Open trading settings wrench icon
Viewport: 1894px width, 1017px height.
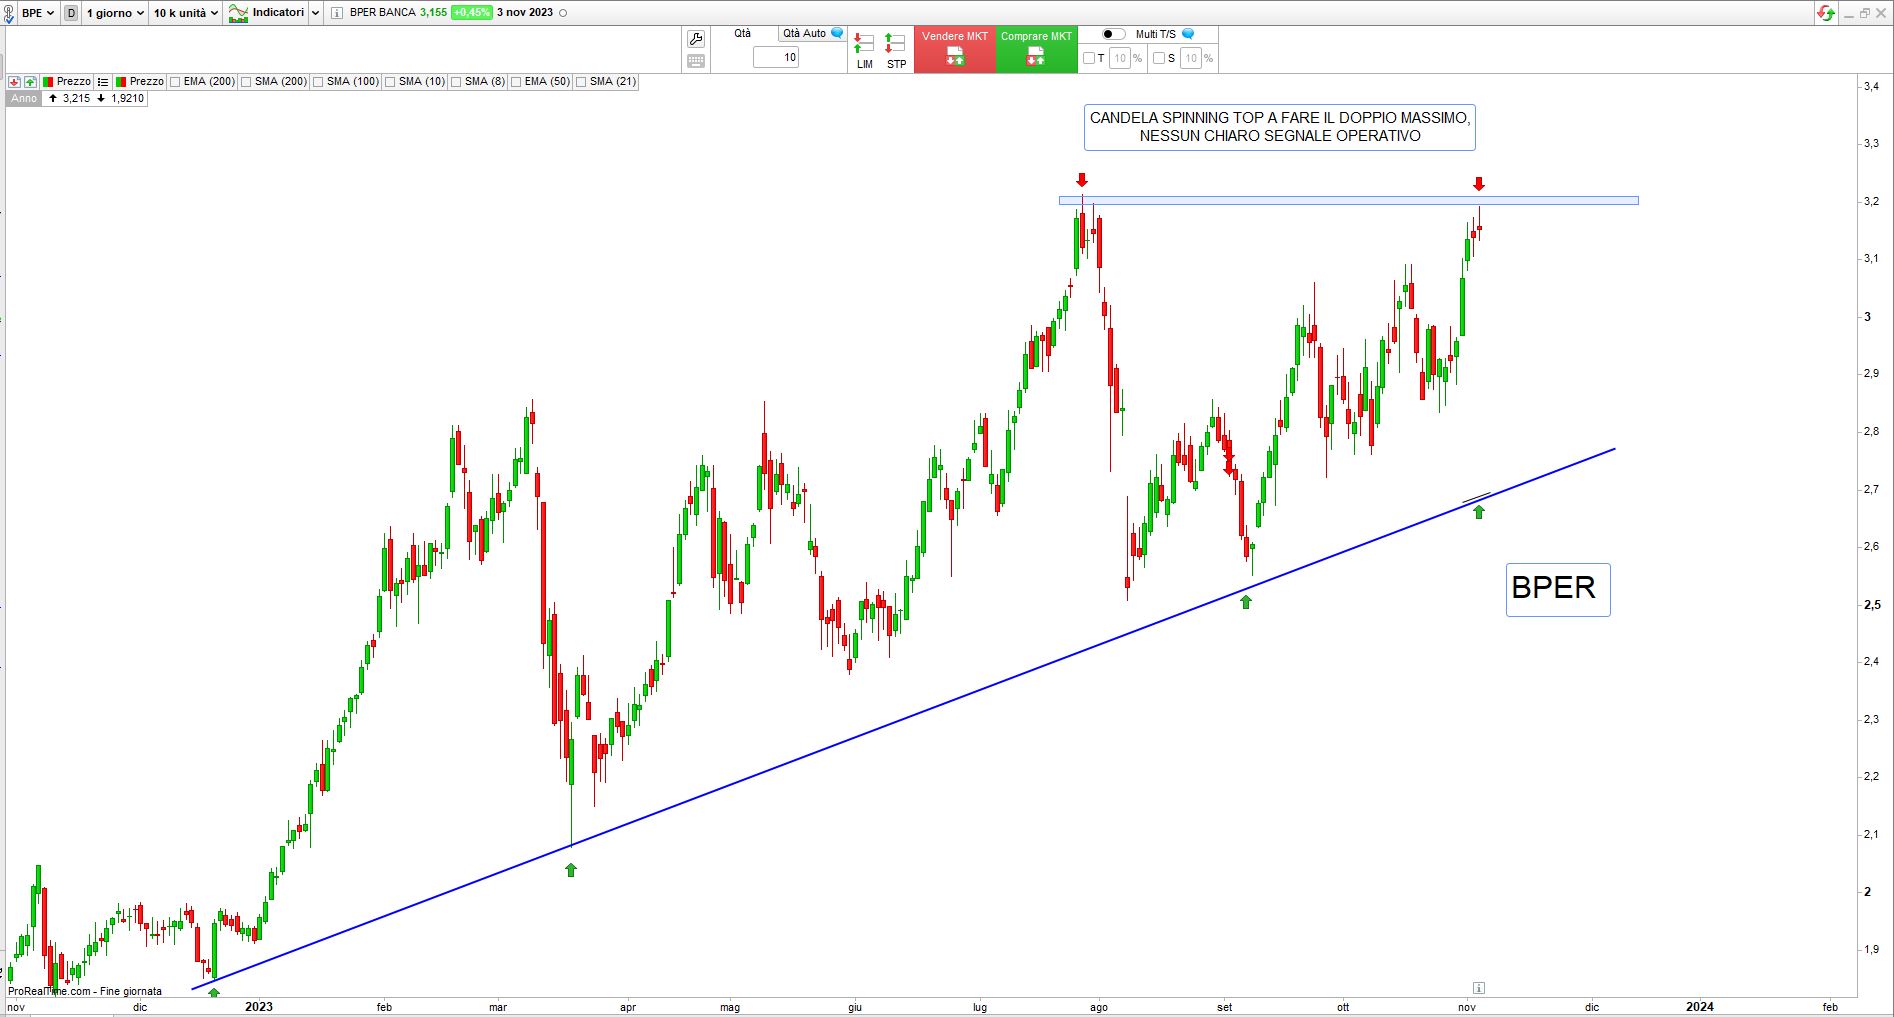pos(696,39)
